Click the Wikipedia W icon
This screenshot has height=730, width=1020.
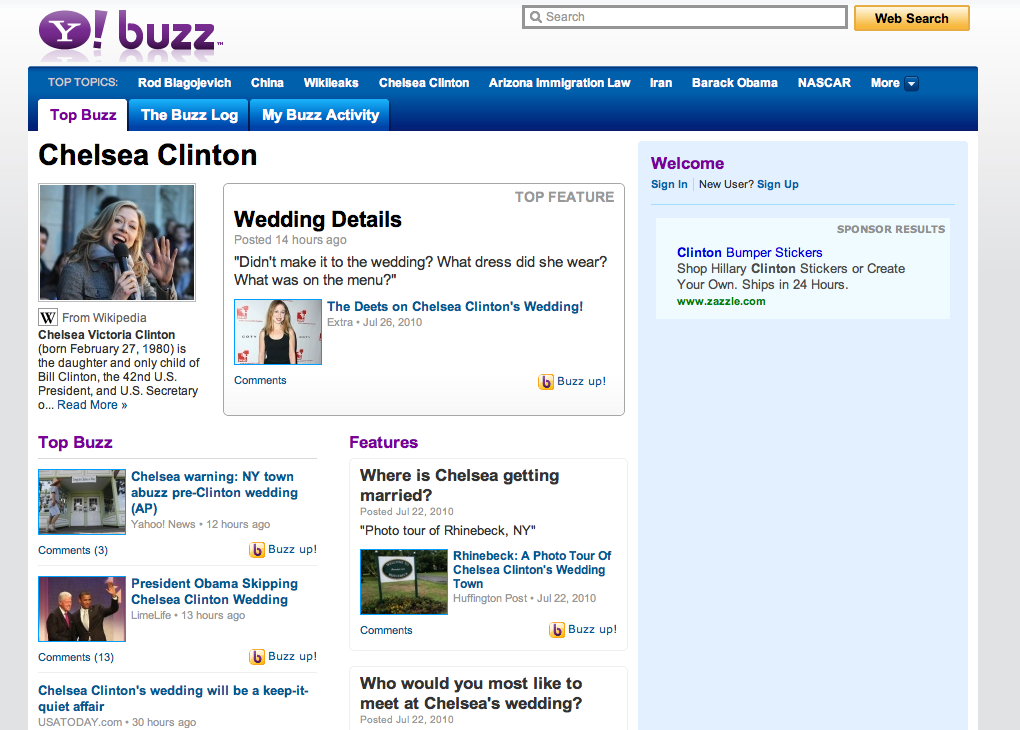(x=47, y=318)
